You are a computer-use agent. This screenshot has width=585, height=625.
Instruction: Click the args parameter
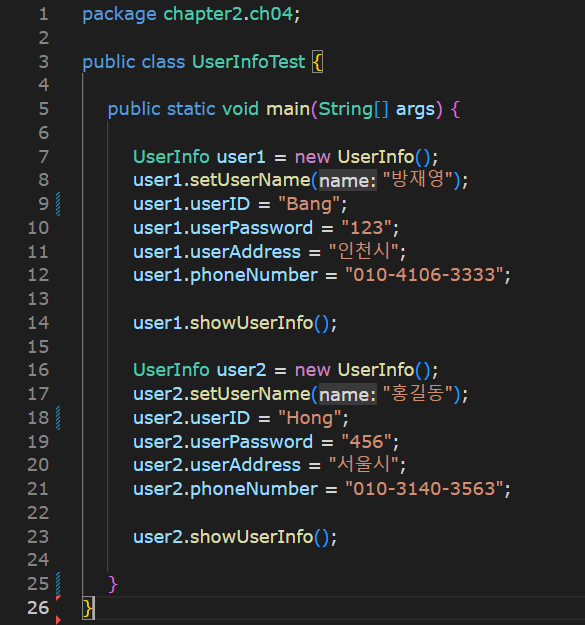point(415,110)
